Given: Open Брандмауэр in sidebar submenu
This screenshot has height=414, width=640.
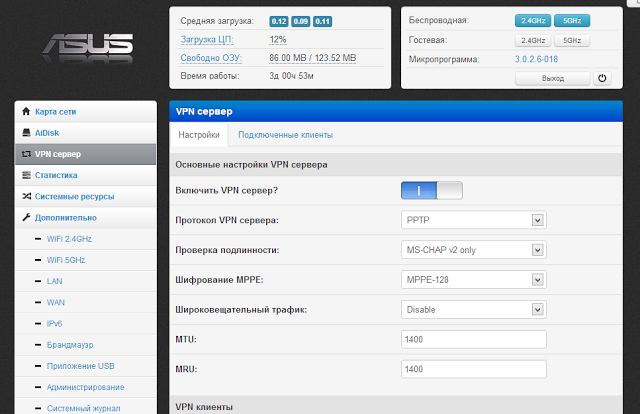Looking at the screenshot, I should (71, 344).
